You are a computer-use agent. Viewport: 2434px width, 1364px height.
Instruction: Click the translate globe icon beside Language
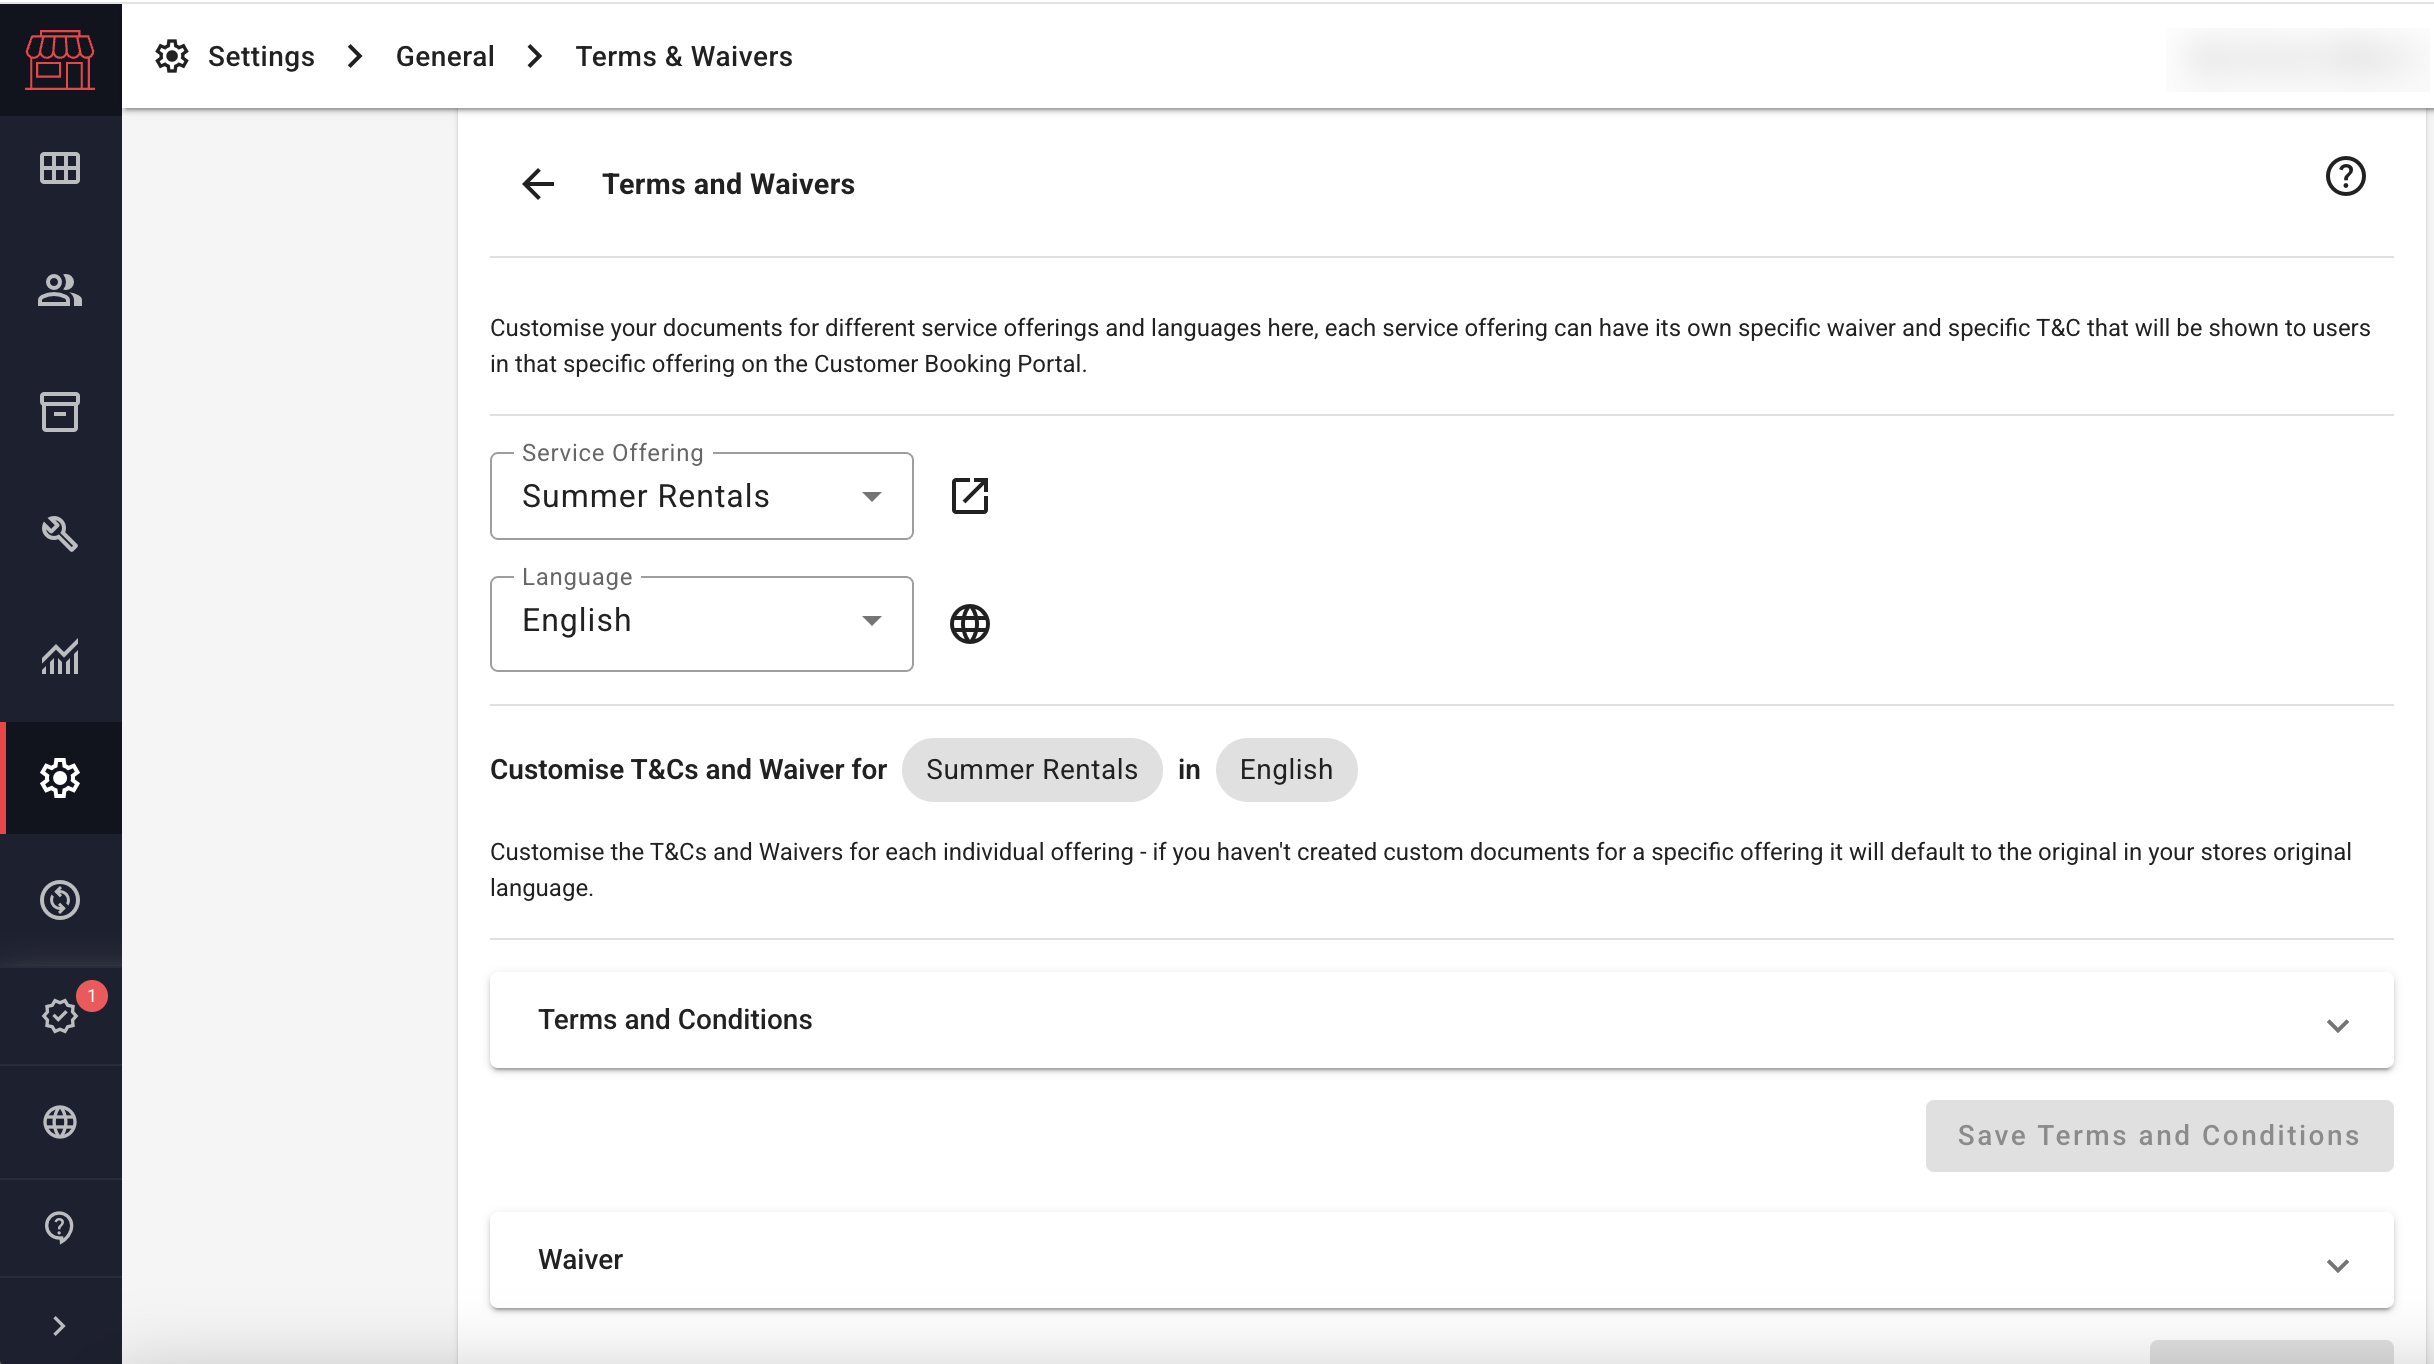(x=969, y=624)
